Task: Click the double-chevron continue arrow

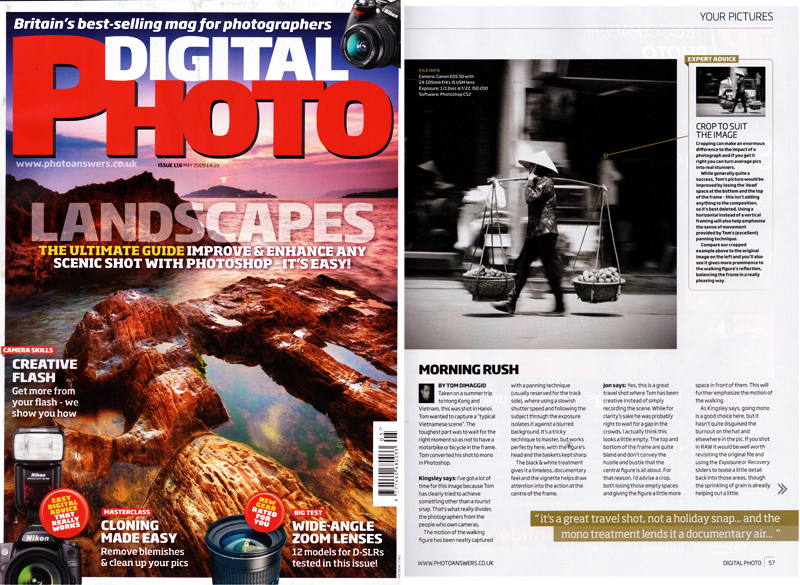Action: click(x=782, y=490)
